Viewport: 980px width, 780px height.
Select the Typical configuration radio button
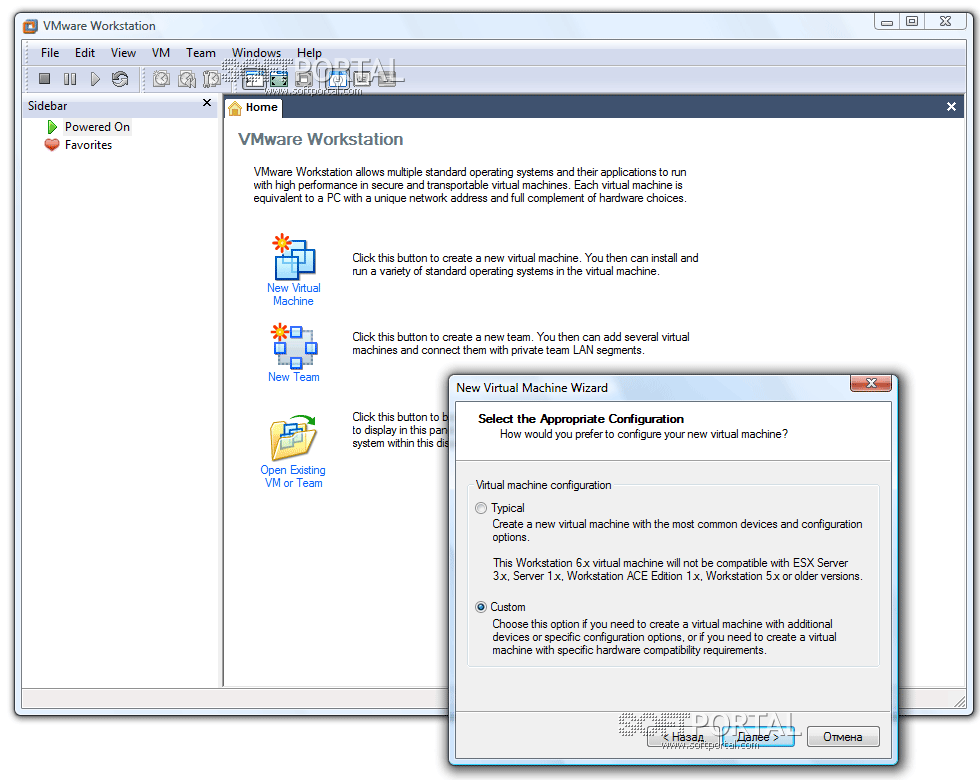pos(481,508)
